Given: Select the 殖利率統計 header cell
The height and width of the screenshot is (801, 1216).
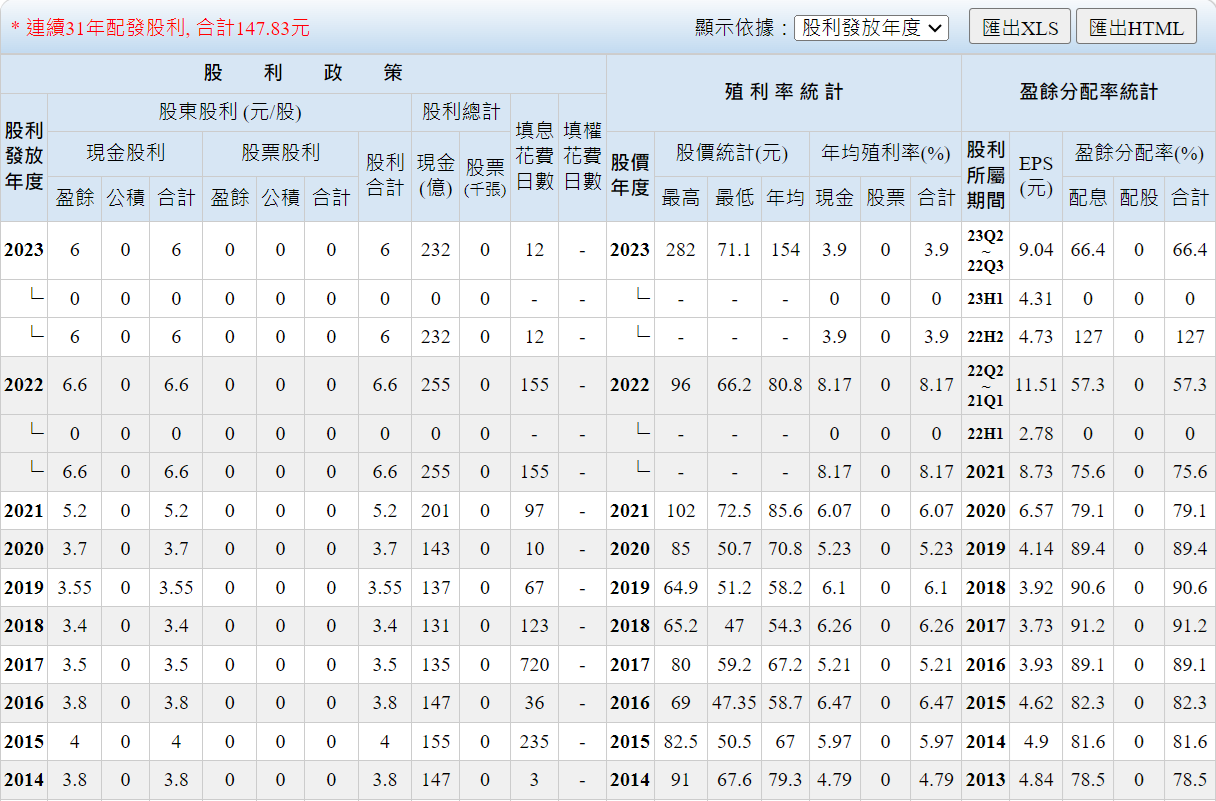Looking at the screenshot, I should click(x=783, y=92).
